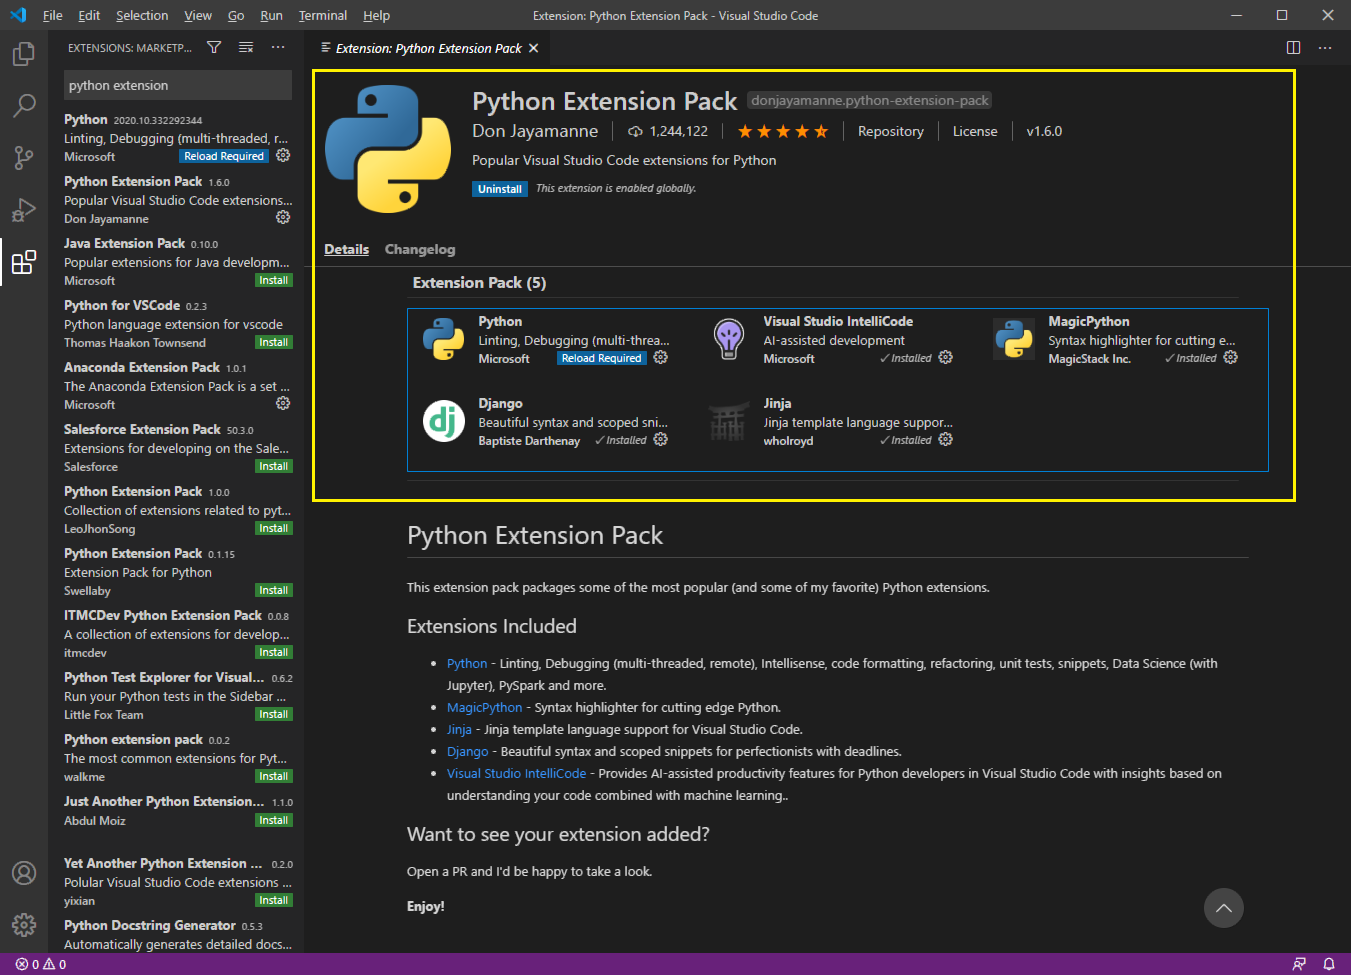The height and width of the screenshot is (975, 1351).
Task: Click the scroll-to-top arrow button
Action: point(1223,908)
